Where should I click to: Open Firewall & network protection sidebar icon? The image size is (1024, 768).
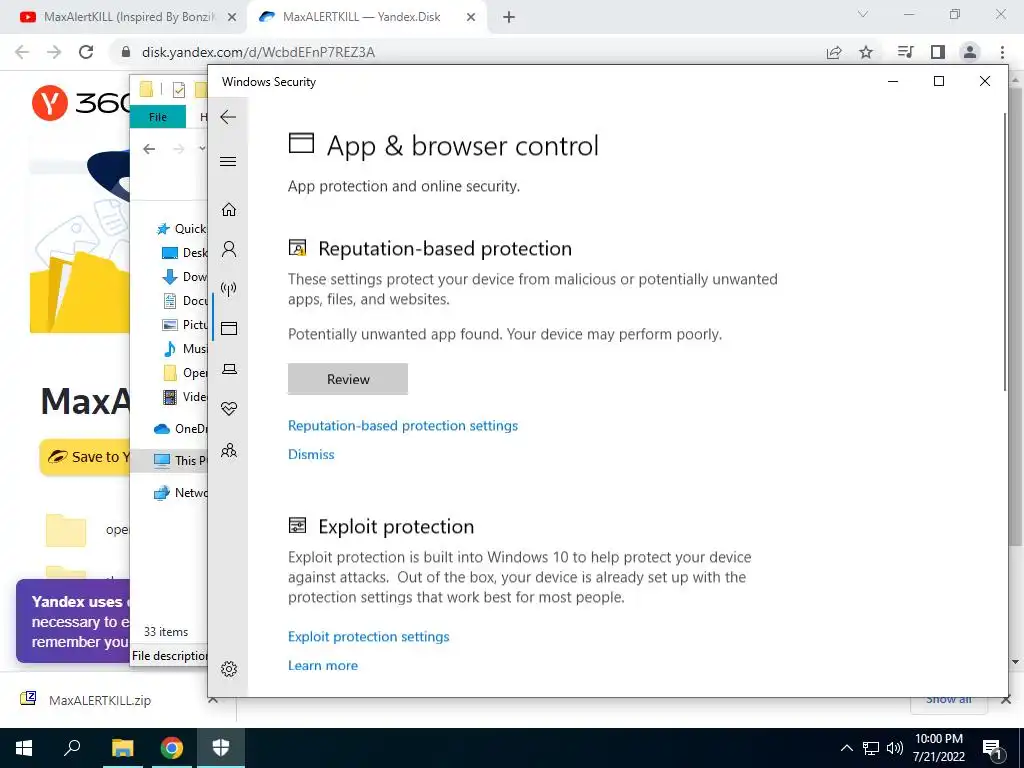point(229,288)
